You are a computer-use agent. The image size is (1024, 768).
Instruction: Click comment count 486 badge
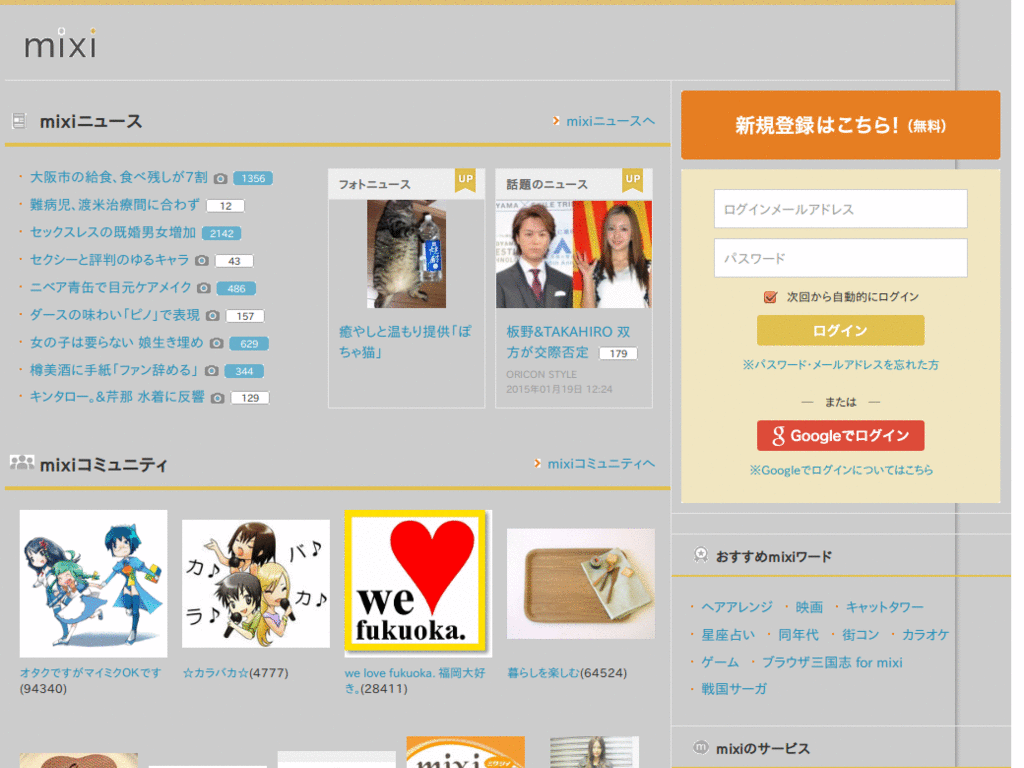click(236, 288)
